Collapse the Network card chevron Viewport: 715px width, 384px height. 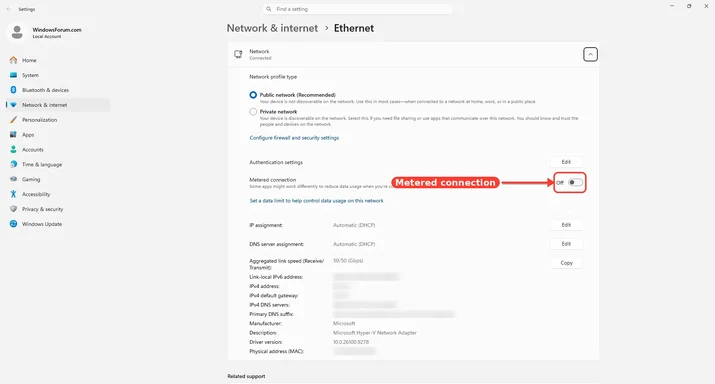pyautogui.click(x=590, y=55)
